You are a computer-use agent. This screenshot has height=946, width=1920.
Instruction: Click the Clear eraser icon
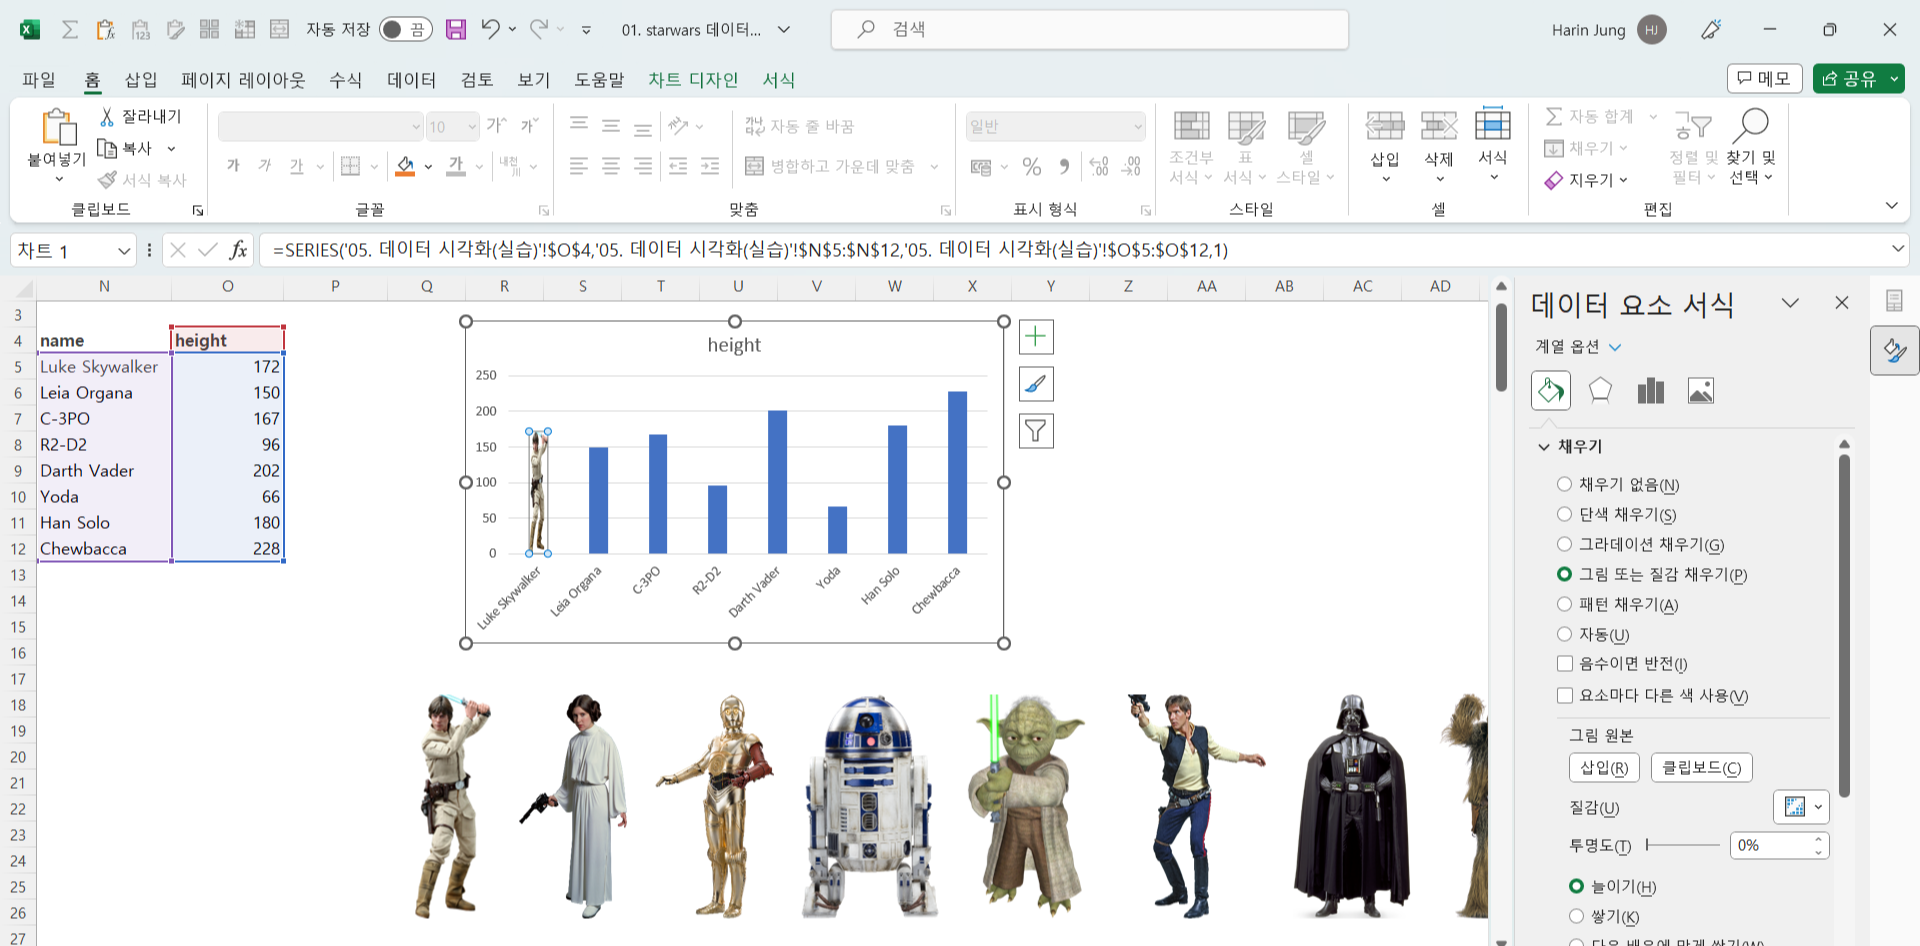pyautogui.click(x=1553, y=180)
